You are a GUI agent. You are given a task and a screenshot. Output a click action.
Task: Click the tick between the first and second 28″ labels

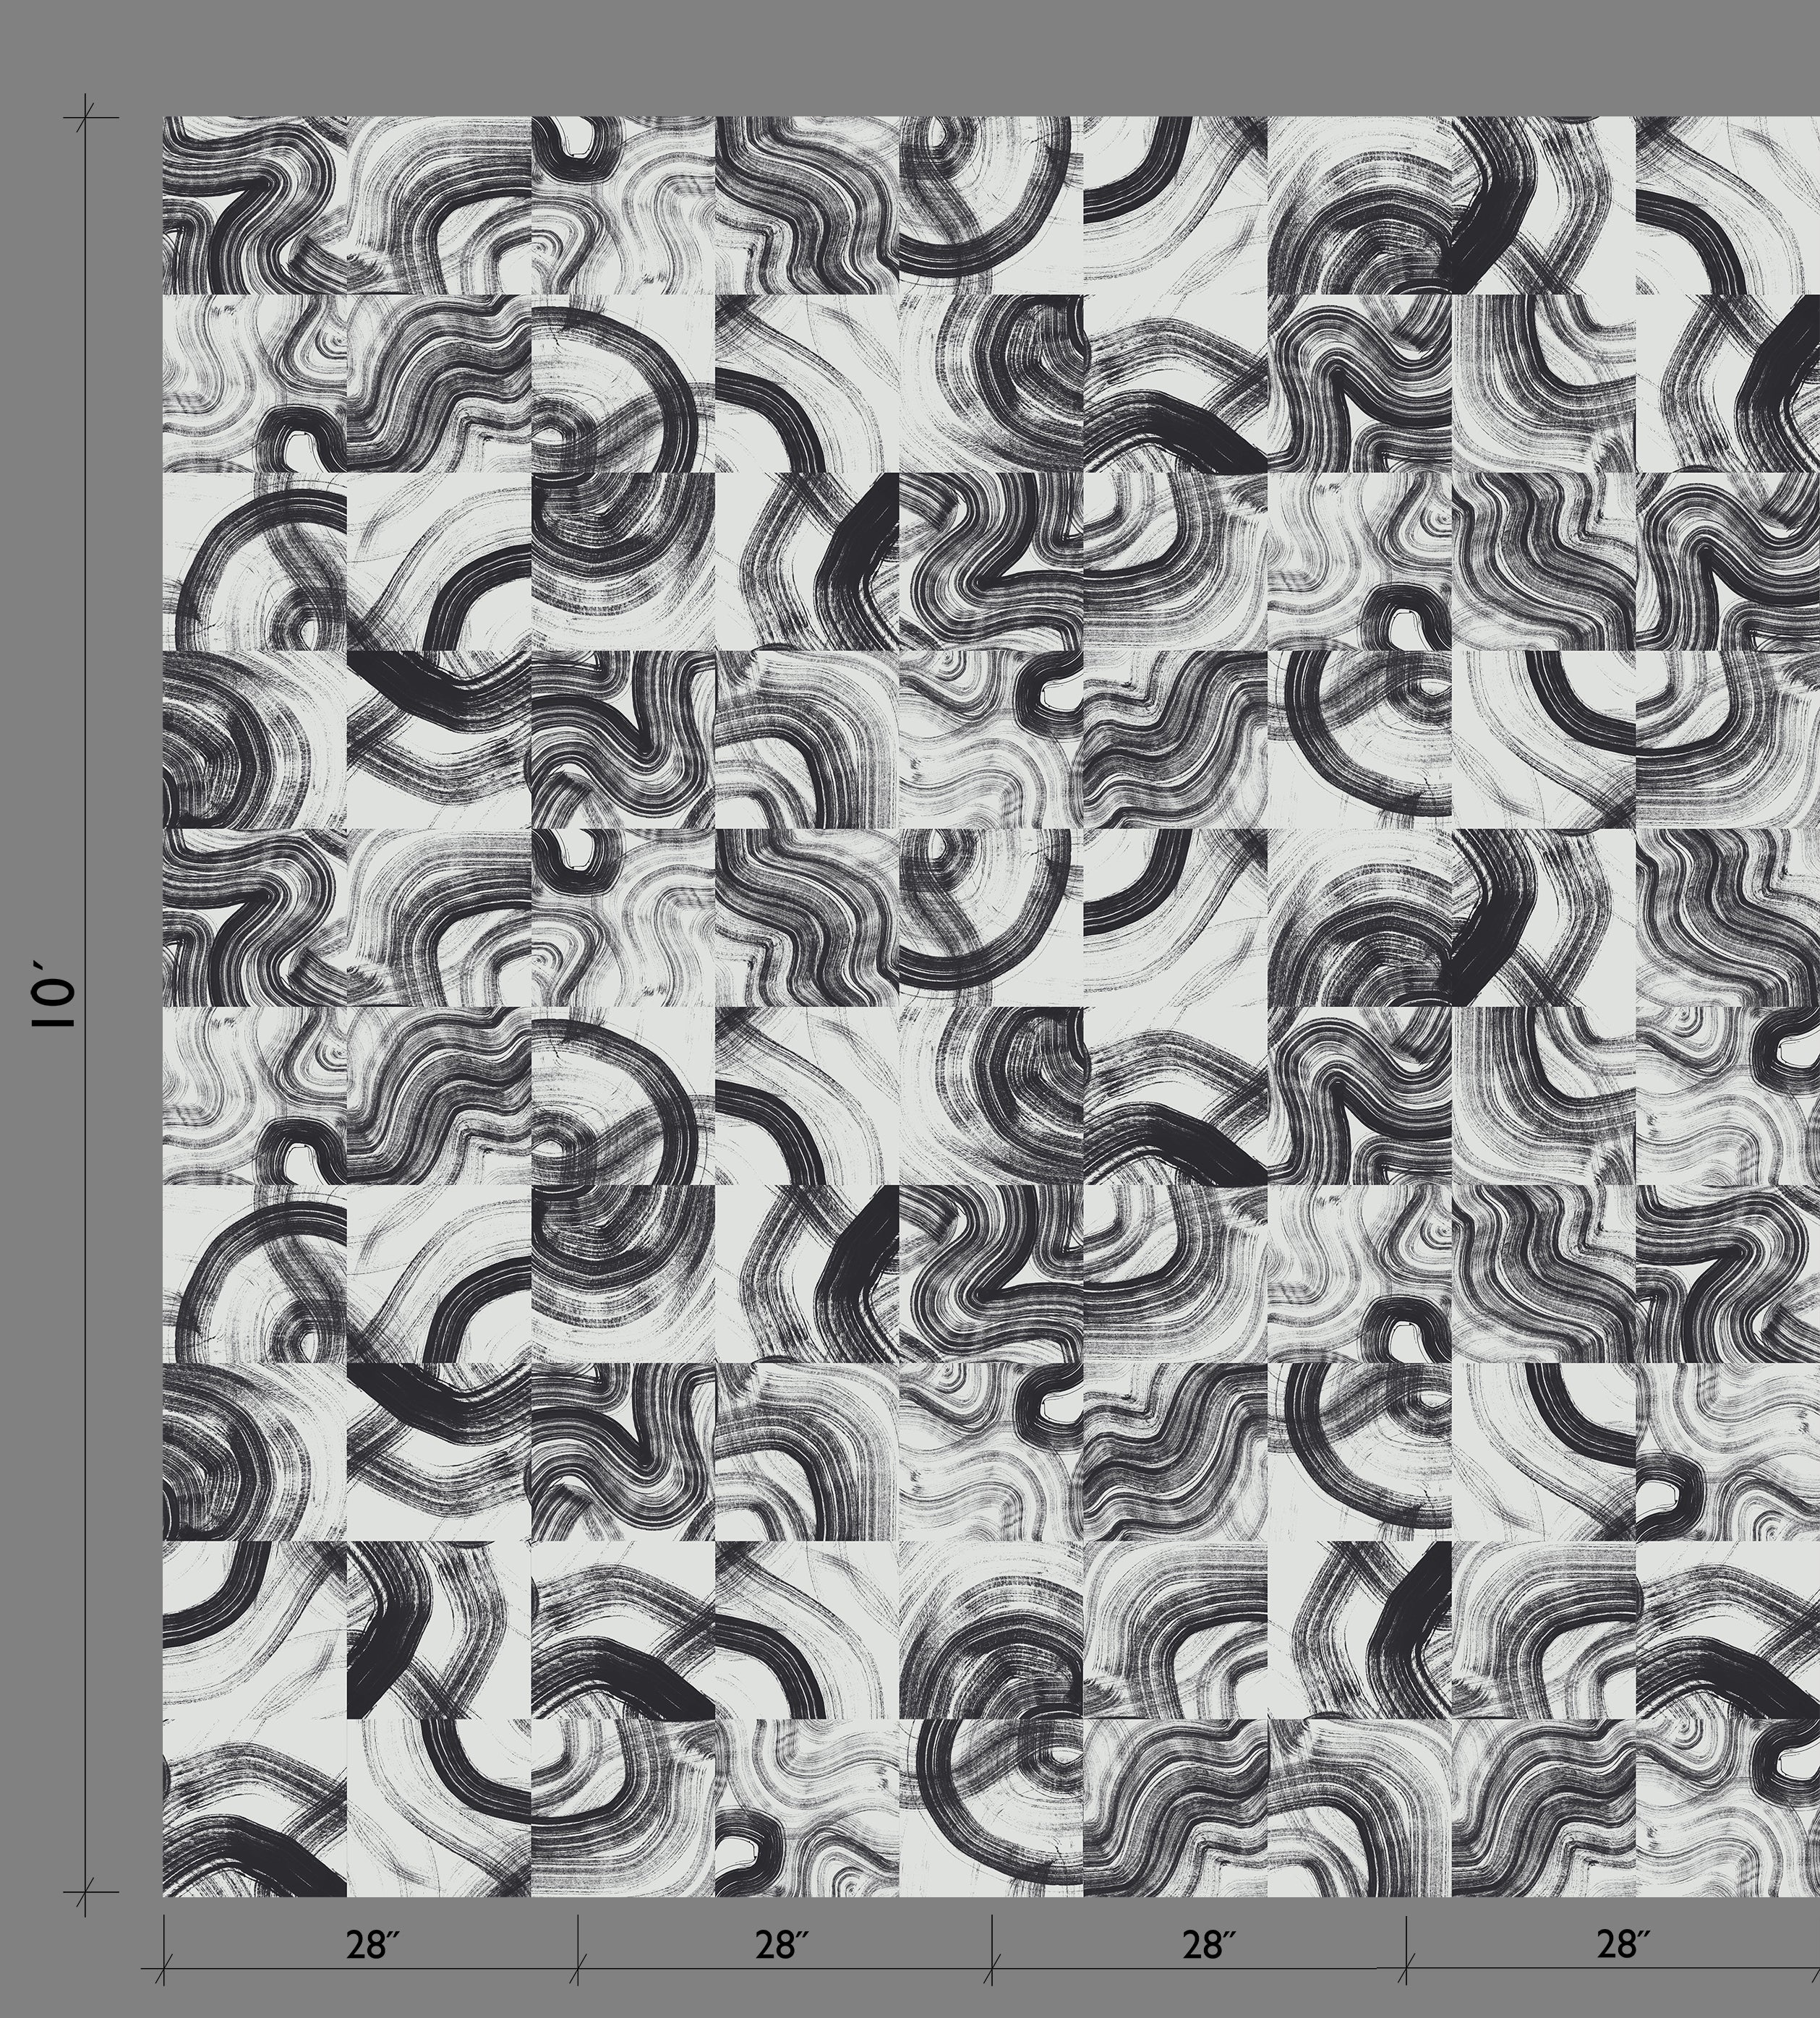[x=578, y=1969]
